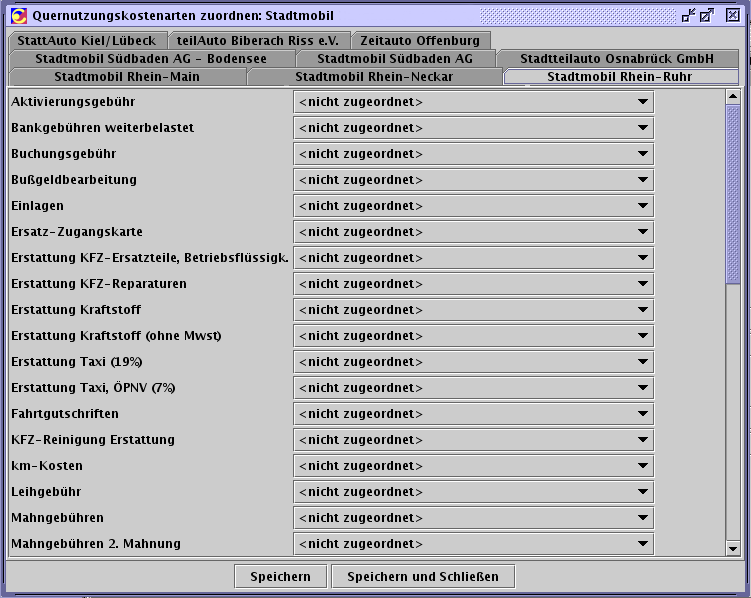Expand the KFZ-Reinigung Erstattung dropdown
The image size is (751, 598).
click(473, 440)
